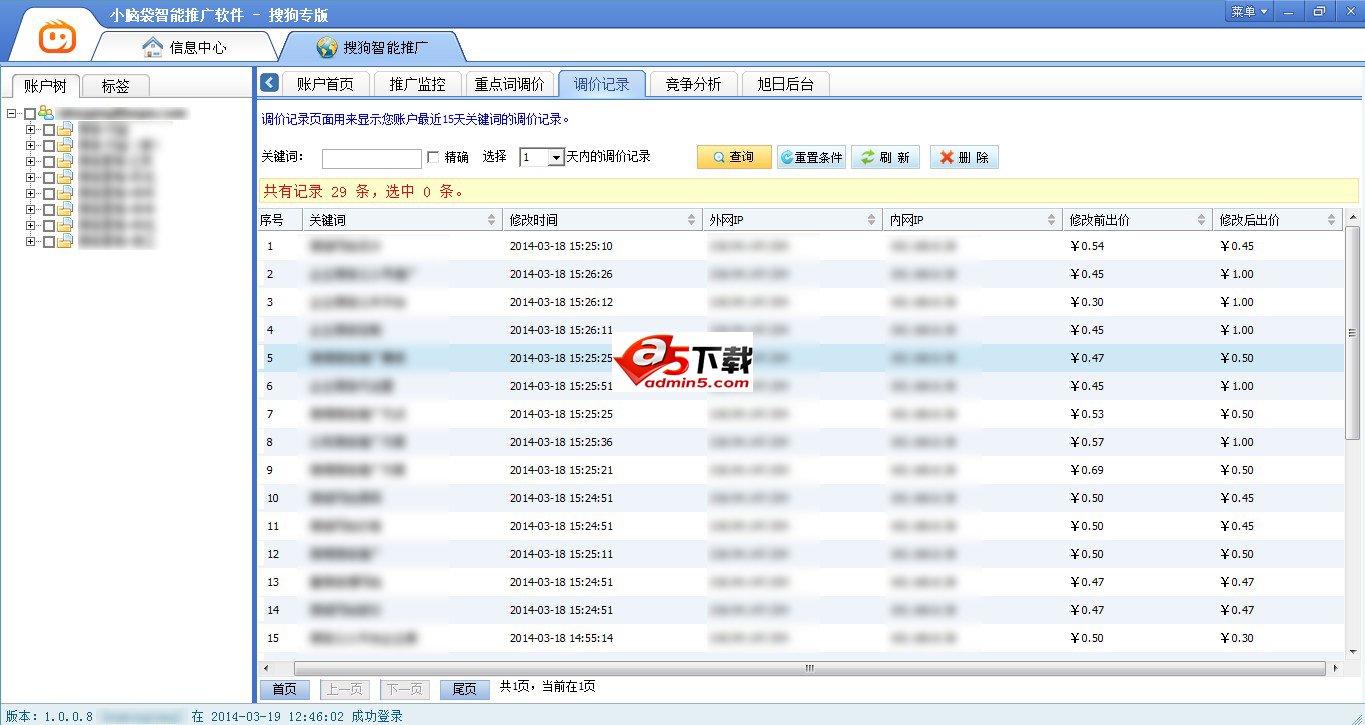
Task: Sort by 修改前出价 column arrow
Action: coord(1202,220)
